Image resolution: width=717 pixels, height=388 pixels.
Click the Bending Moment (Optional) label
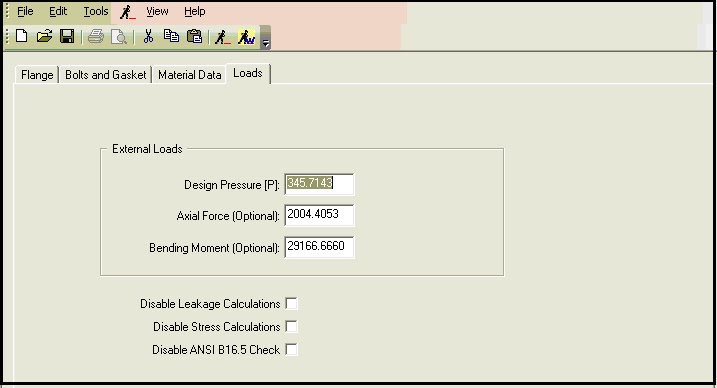coord(214,248)
